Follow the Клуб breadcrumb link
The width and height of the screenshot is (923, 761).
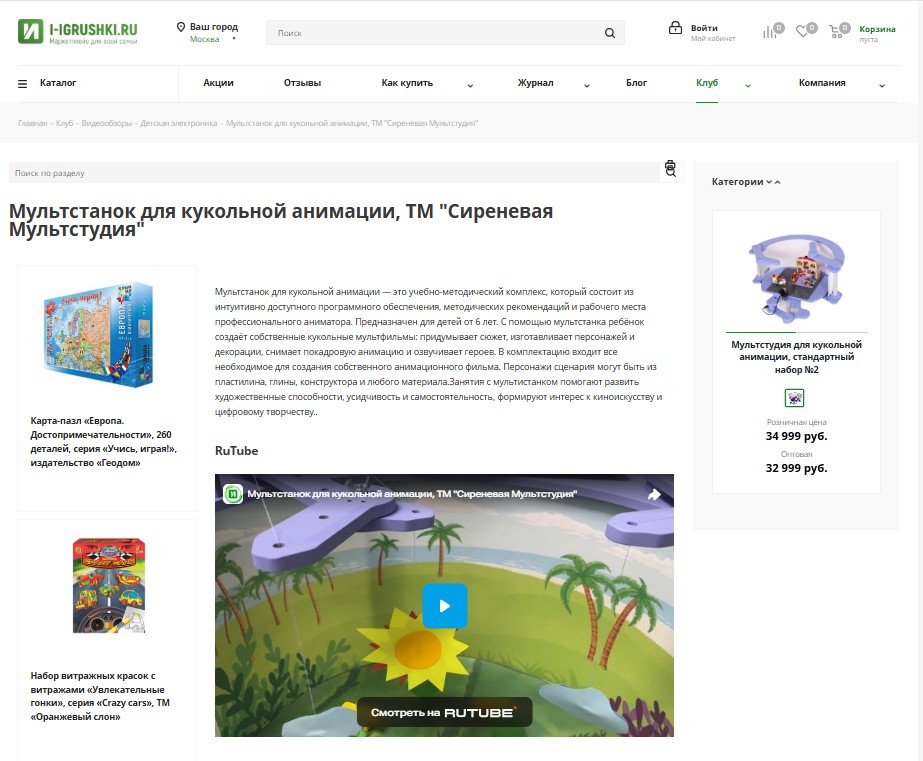(65, 123)
